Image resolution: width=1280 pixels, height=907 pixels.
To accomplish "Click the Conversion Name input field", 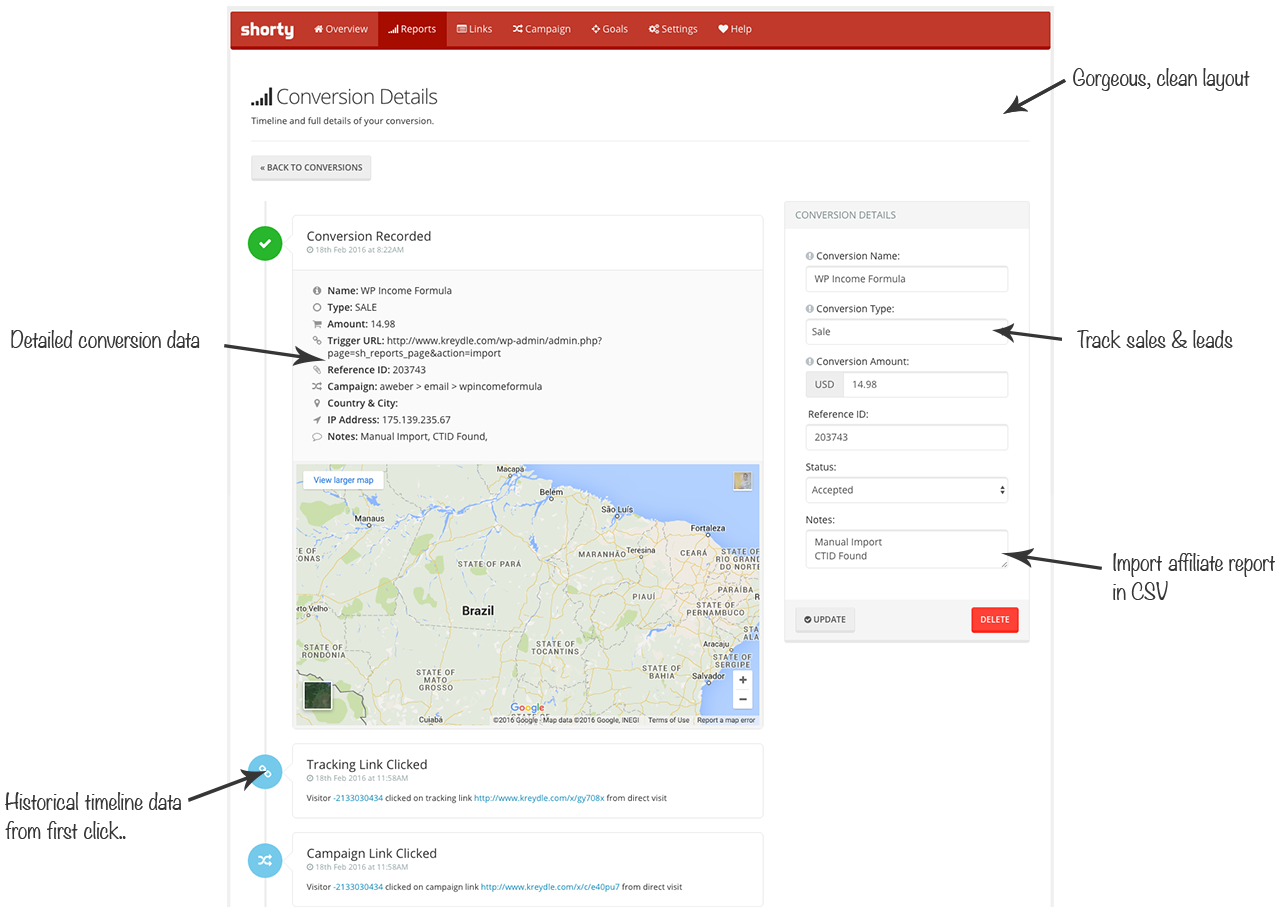I will pyautogui.click(x=907, y=279).
